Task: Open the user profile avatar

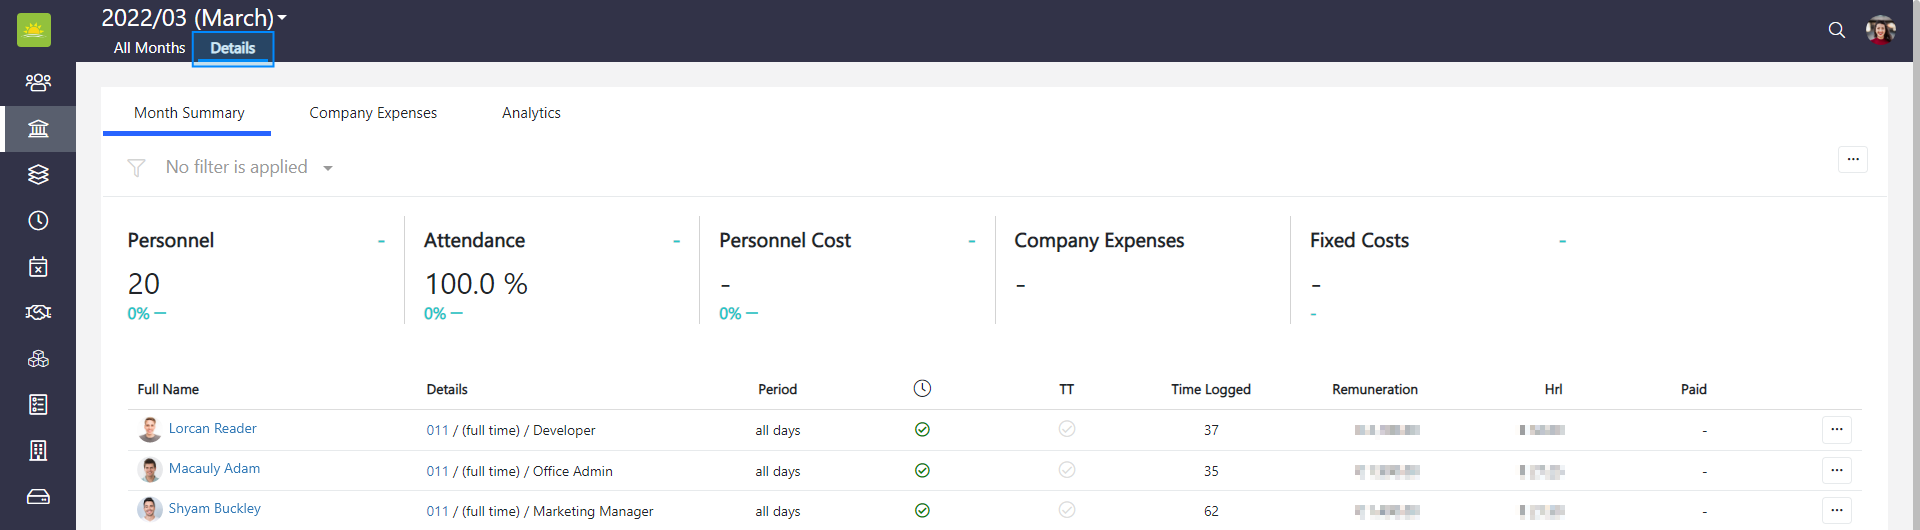Action: point(1880,30)
